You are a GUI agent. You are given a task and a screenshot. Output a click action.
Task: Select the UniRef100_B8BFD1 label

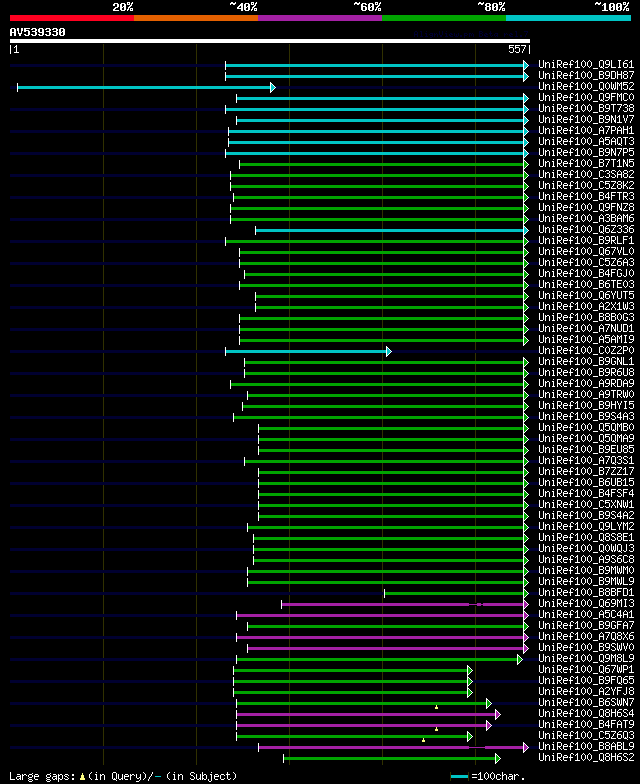pyautogui.click(x=586, y=592)
